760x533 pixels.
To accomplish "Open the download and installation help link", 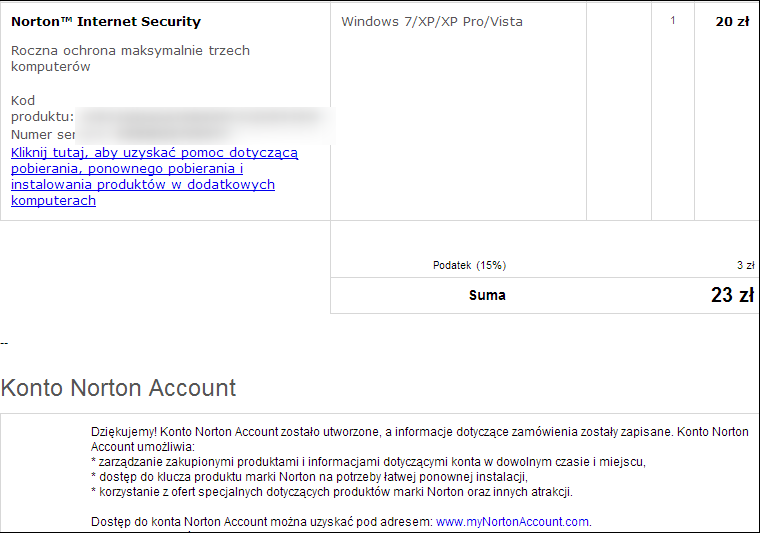I will 155,176.
